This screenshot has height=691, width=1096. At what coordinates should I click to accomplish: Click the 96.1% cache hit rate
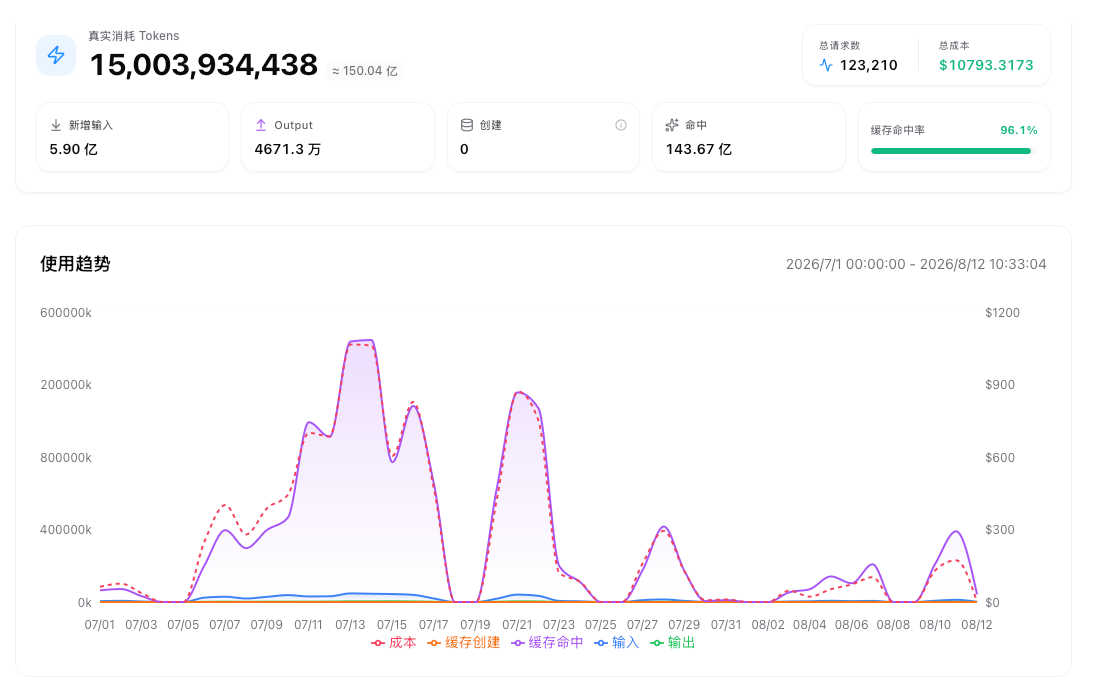coord(1018,130)
